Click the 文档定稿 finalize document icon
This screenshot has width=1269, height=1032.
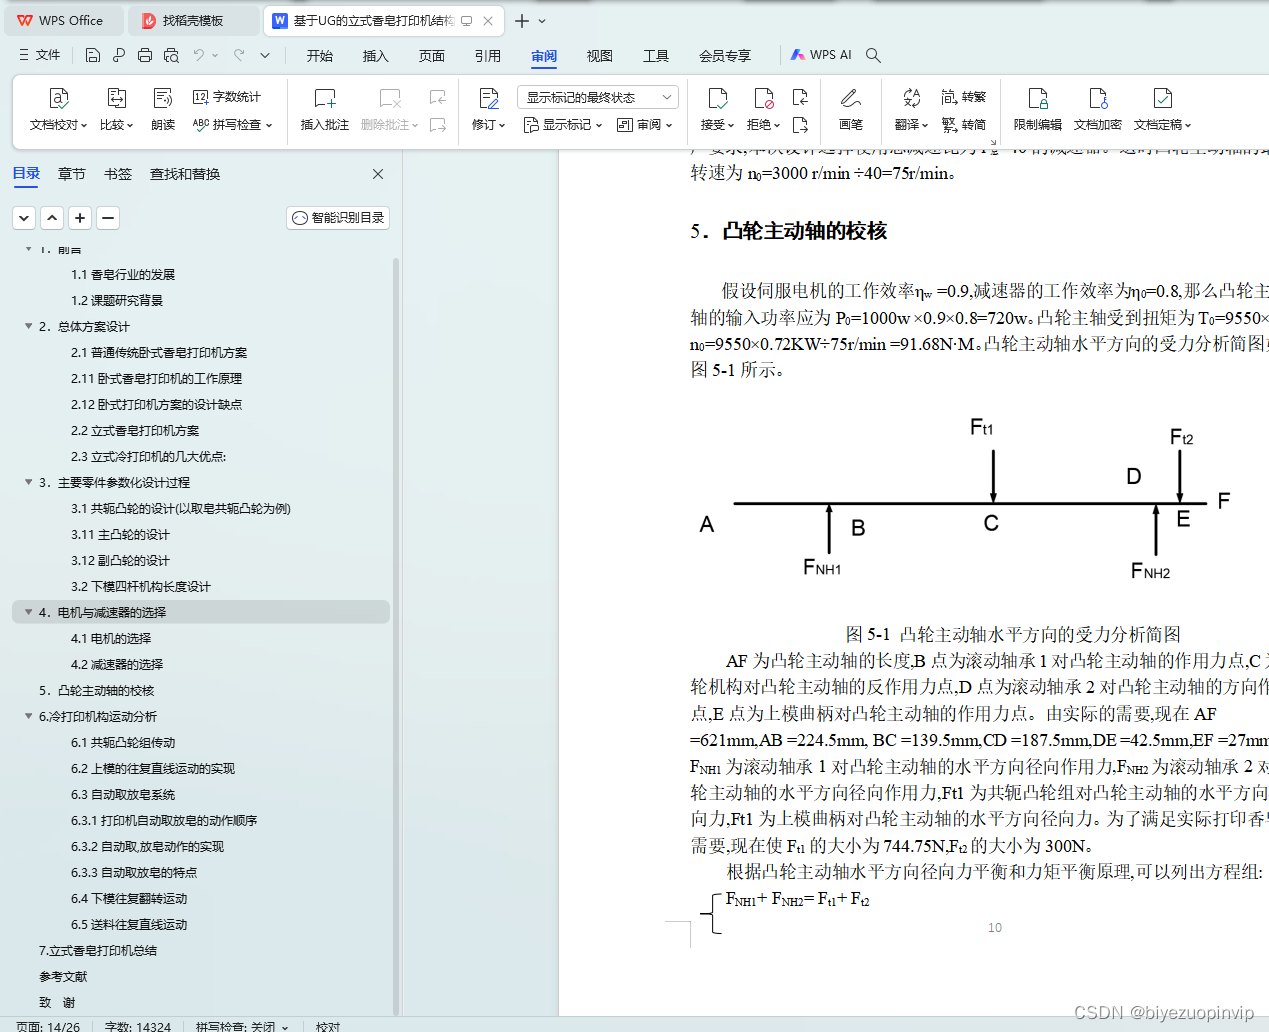1162,98
